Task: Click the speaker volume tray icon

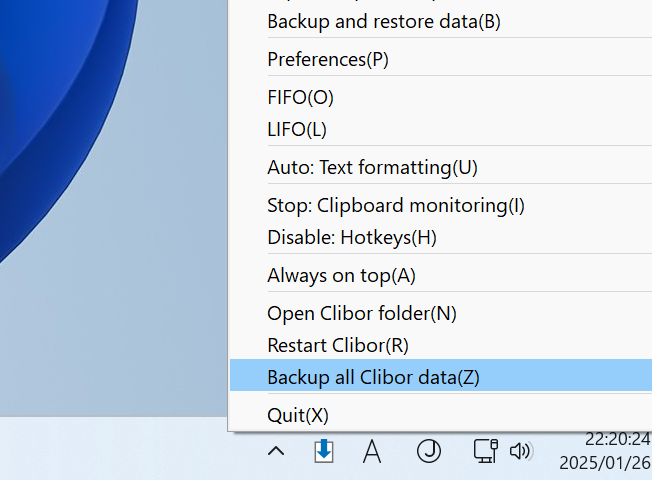Action: [520, 451]
